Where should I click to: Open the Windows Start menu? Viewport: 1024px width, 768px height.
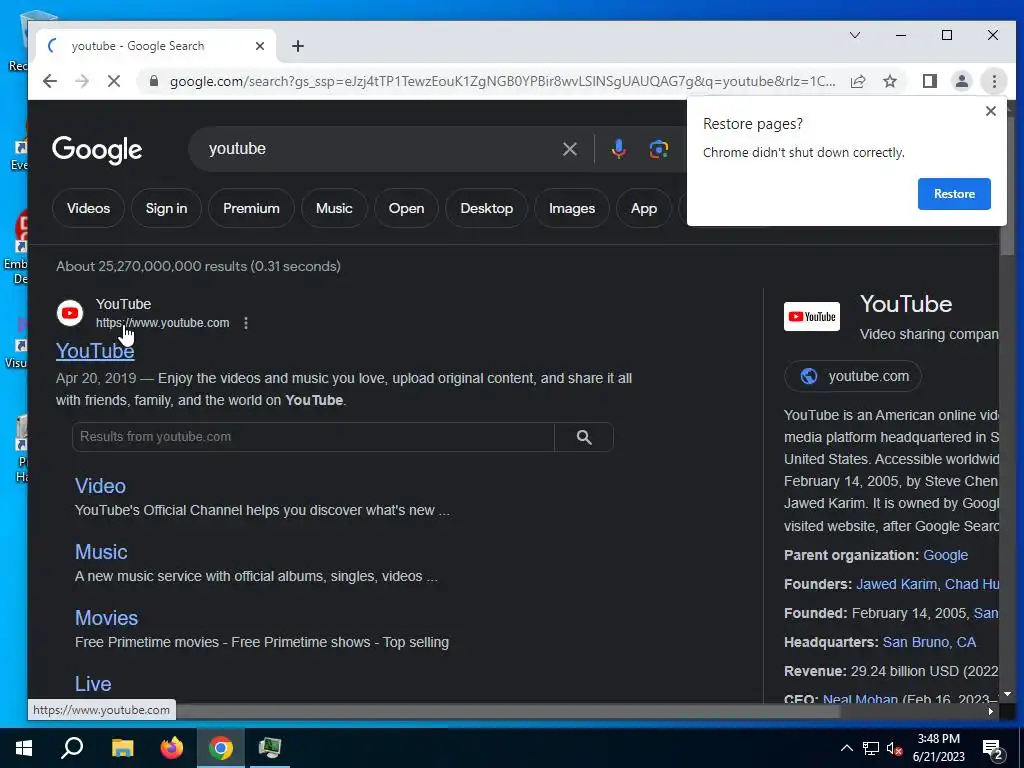[x=24, y=748]
